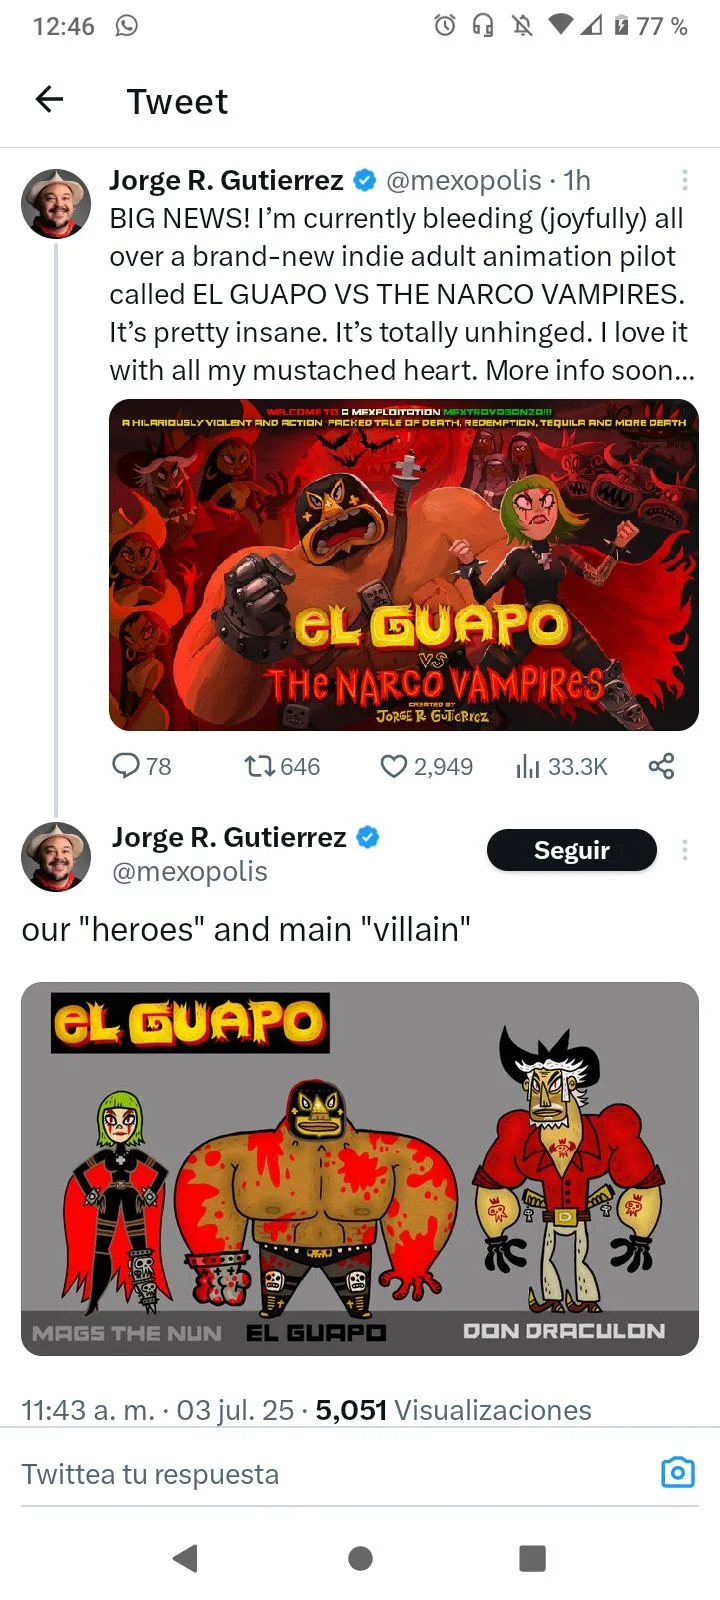
Task: Open the 5,051 Visualizaciones view count
Action: pos(453,1410)
